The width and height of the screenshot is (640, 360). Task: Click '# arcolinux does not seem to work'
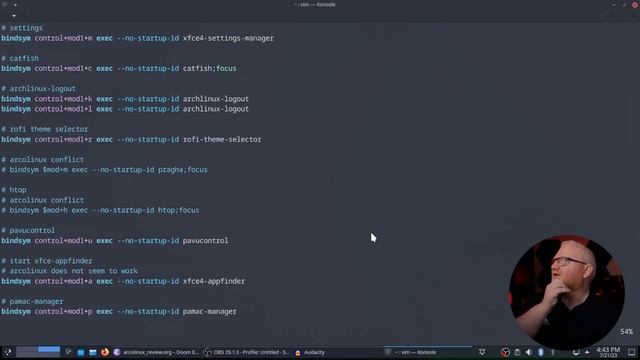[69, 271]
